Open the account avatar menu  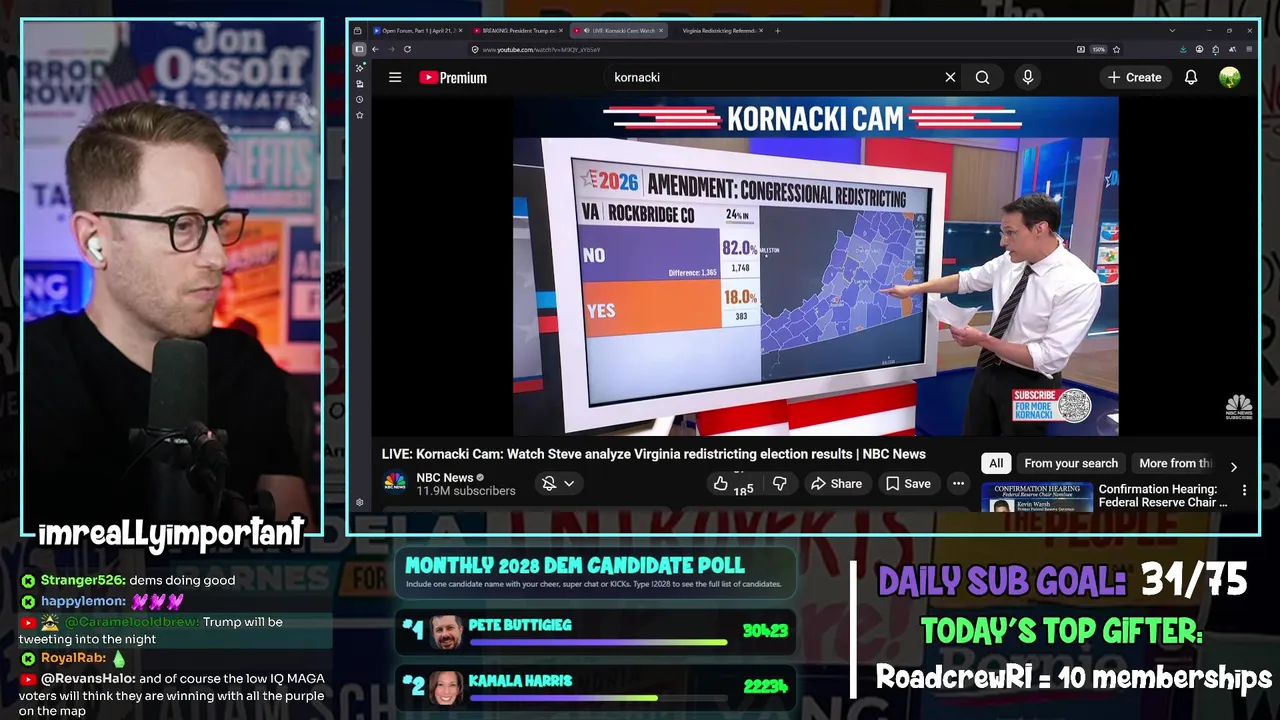tap(1230, 77)
